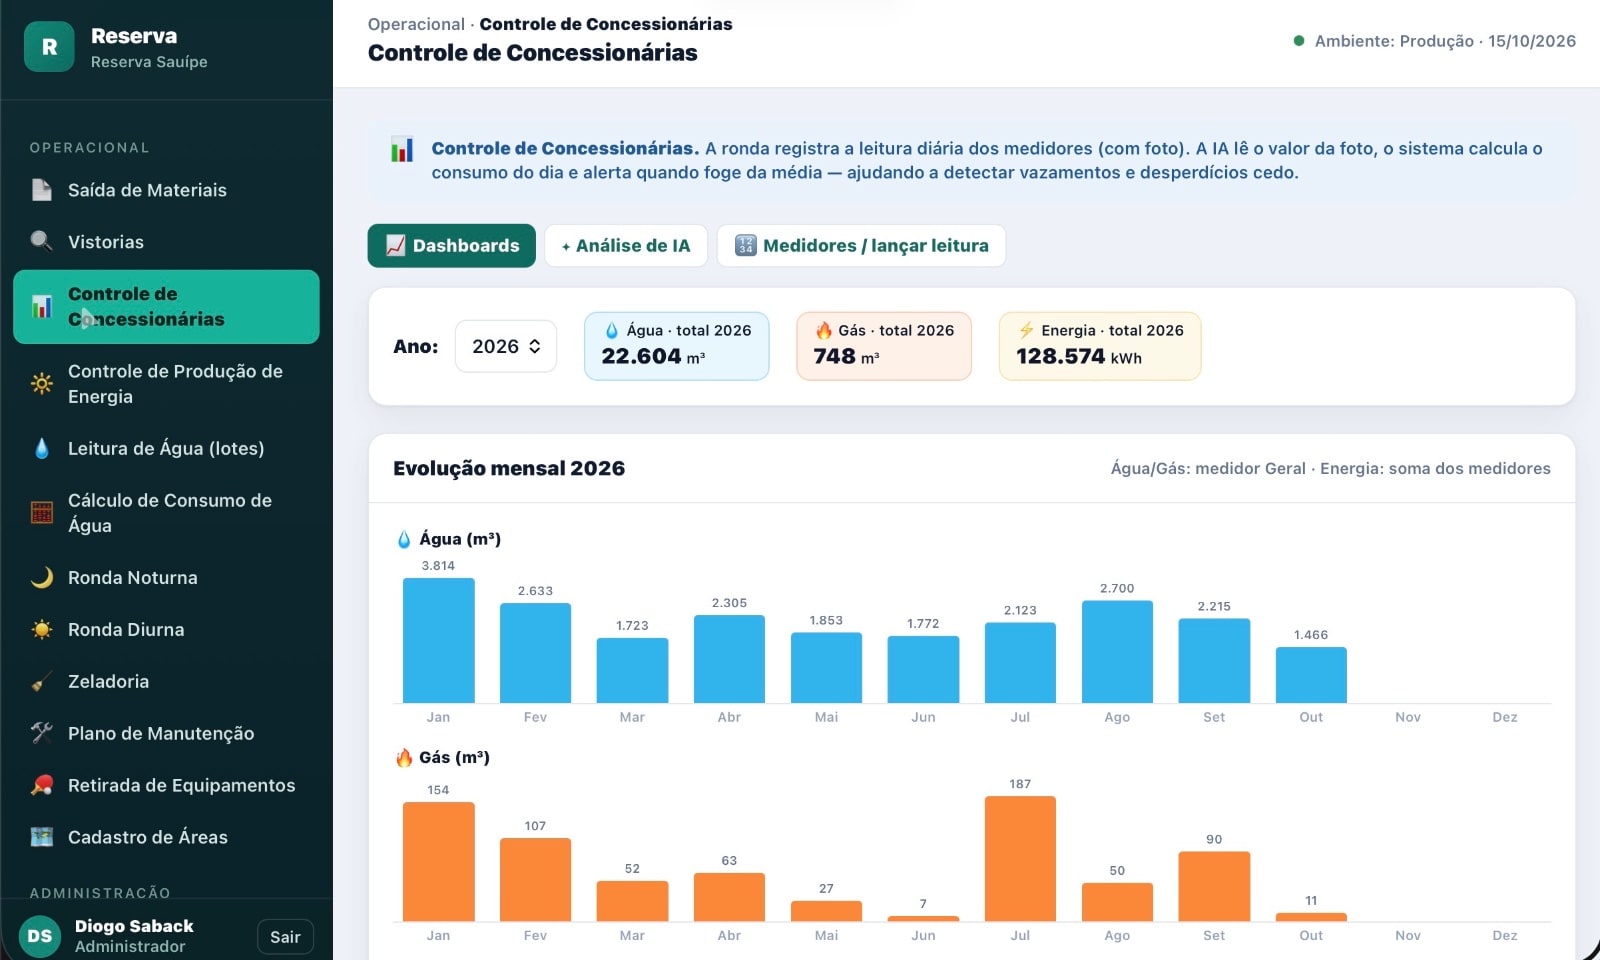
Task: Click the Sair button
Action: tap(285, 937)
